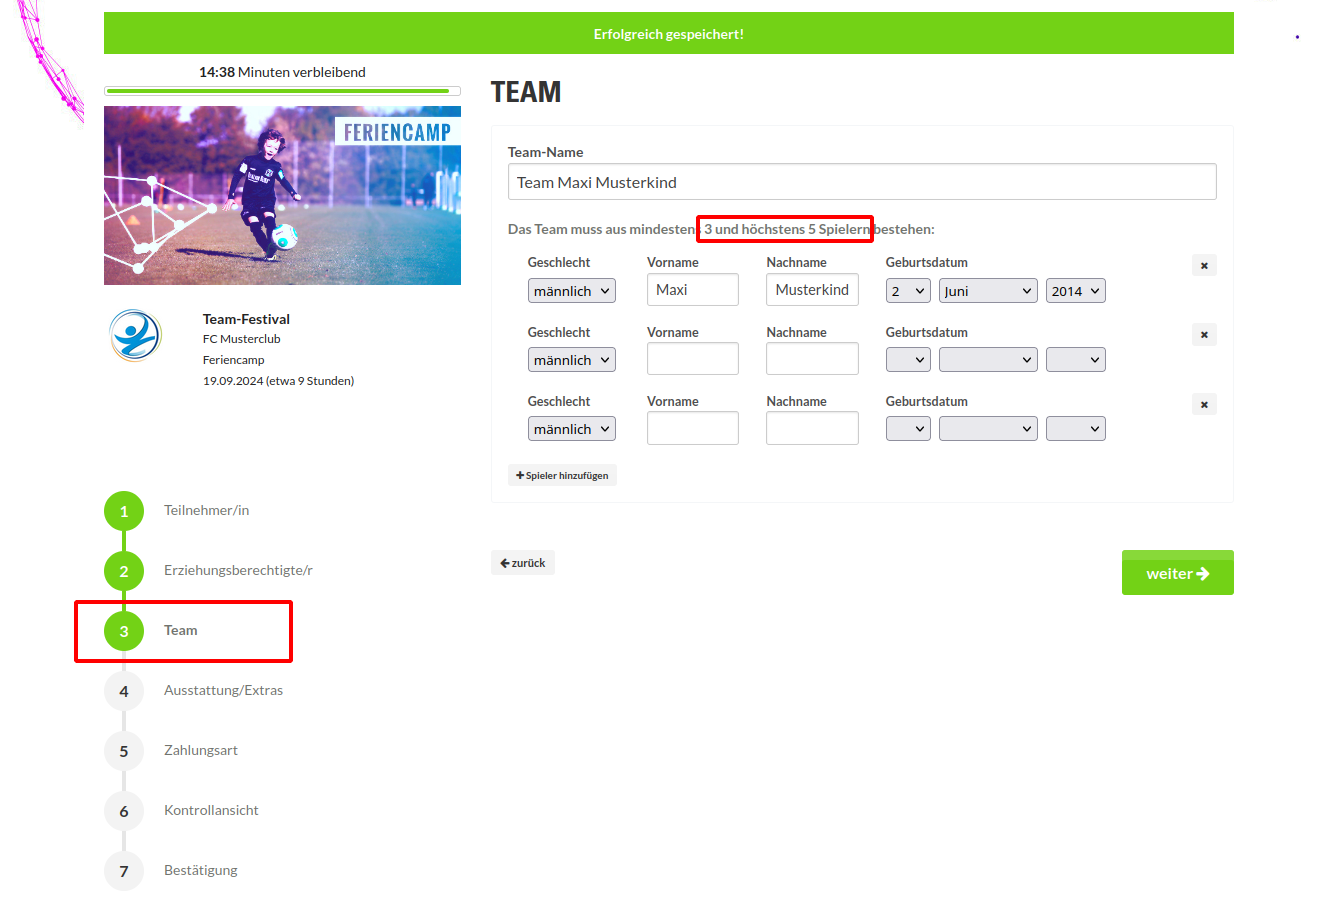Open Geschlecht dropdown for Maxi Musterkind
This screenshot has width=1318, height=917.
click(572, 291)
